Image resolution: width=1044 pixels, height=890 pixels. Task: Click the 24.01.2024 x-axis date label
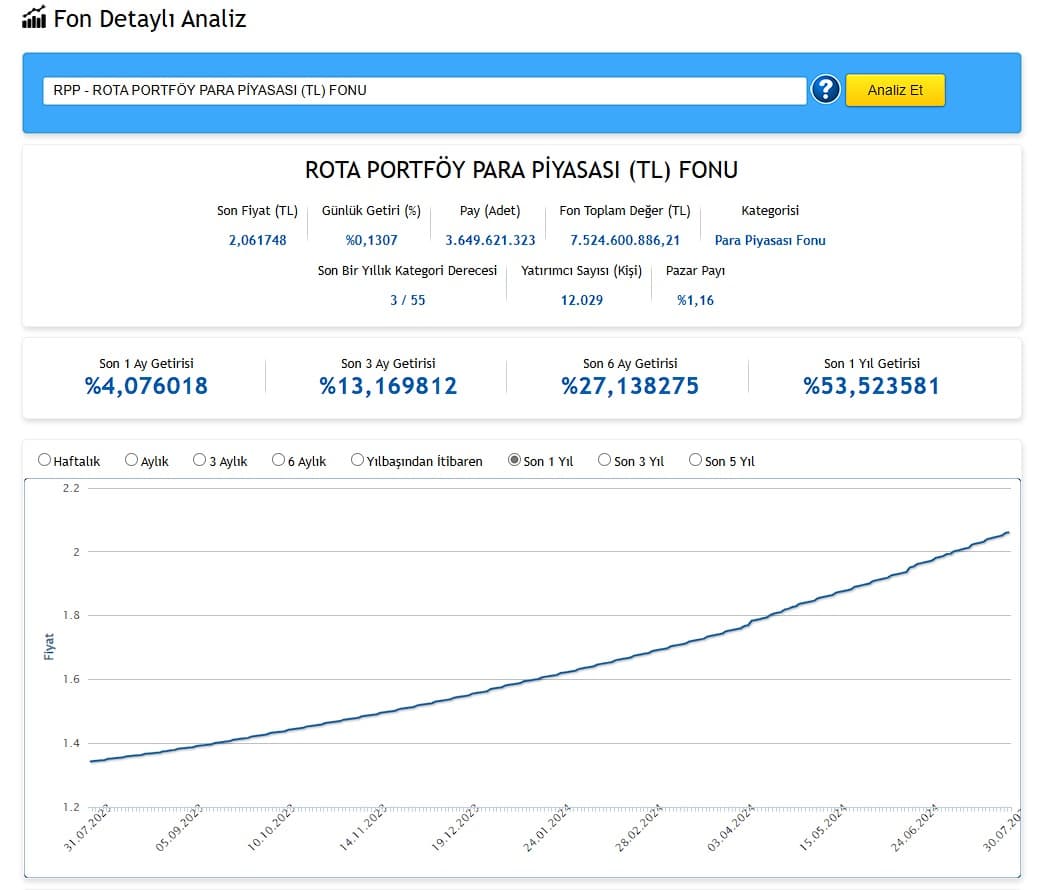coord(547,828)
